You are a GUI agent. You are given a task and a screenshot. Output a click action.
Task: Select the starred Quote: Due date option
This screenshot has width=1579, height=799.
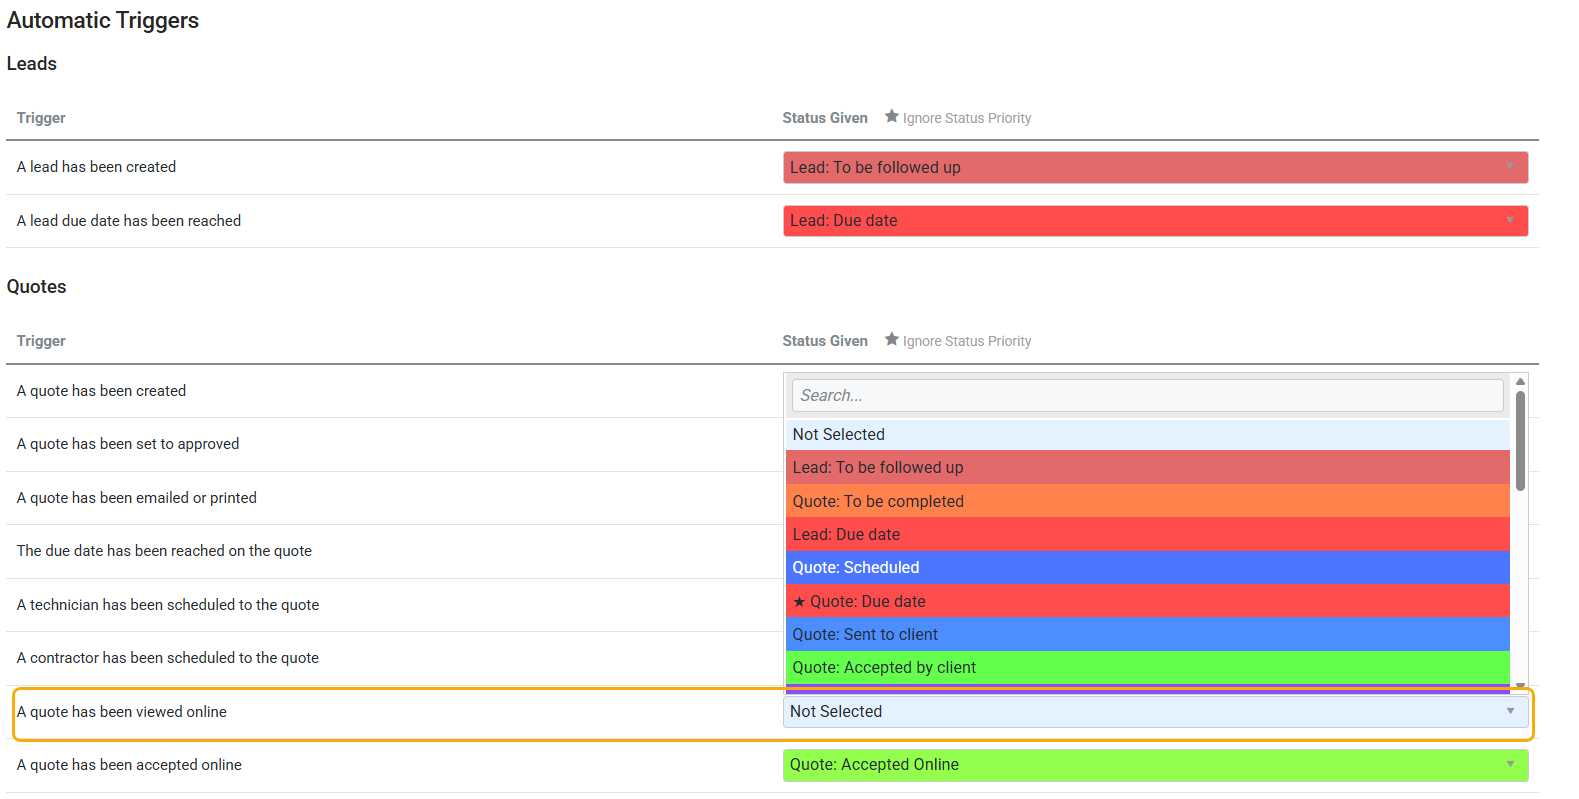pos(1147,601)
